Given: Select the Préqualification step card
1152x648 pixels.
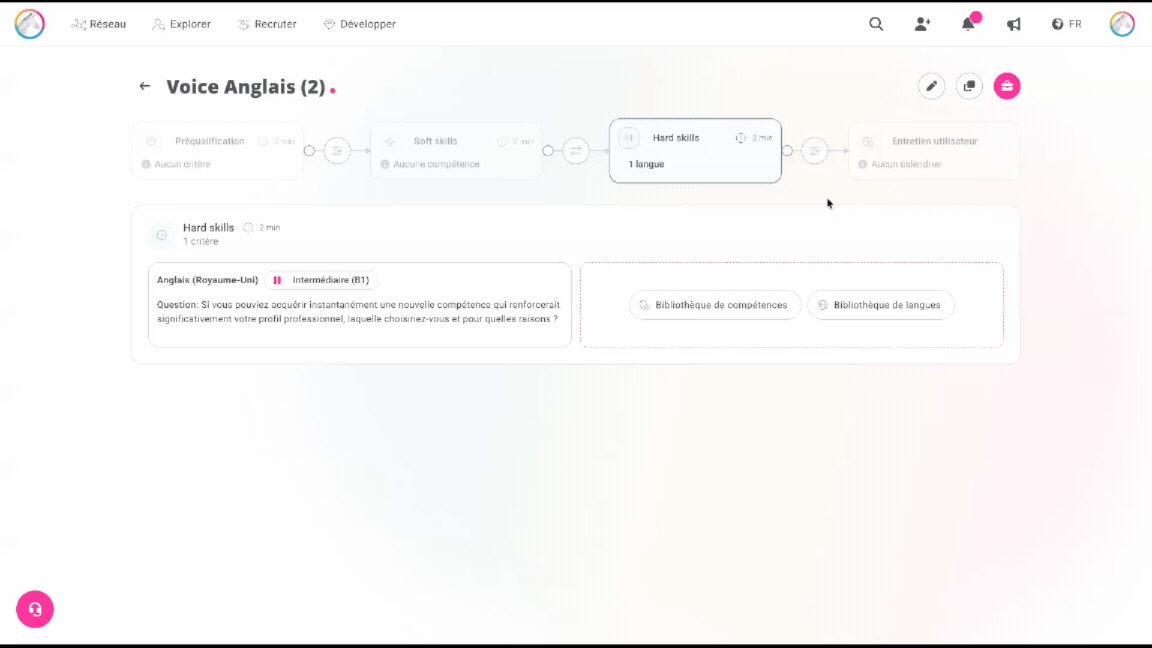Looking at the screenshot, I should tap(217, 151).
